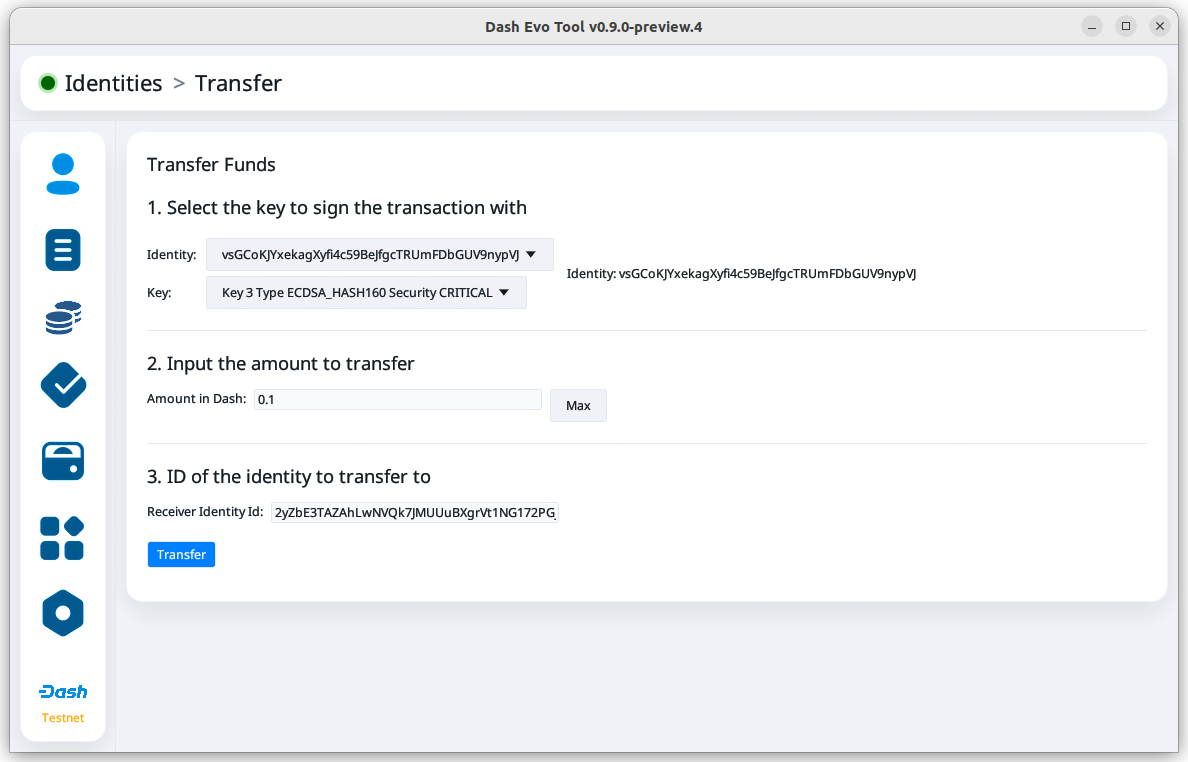Open the four-squares tools icon
This screenshot has width=1188, height=762.
[x=62, y=538]
